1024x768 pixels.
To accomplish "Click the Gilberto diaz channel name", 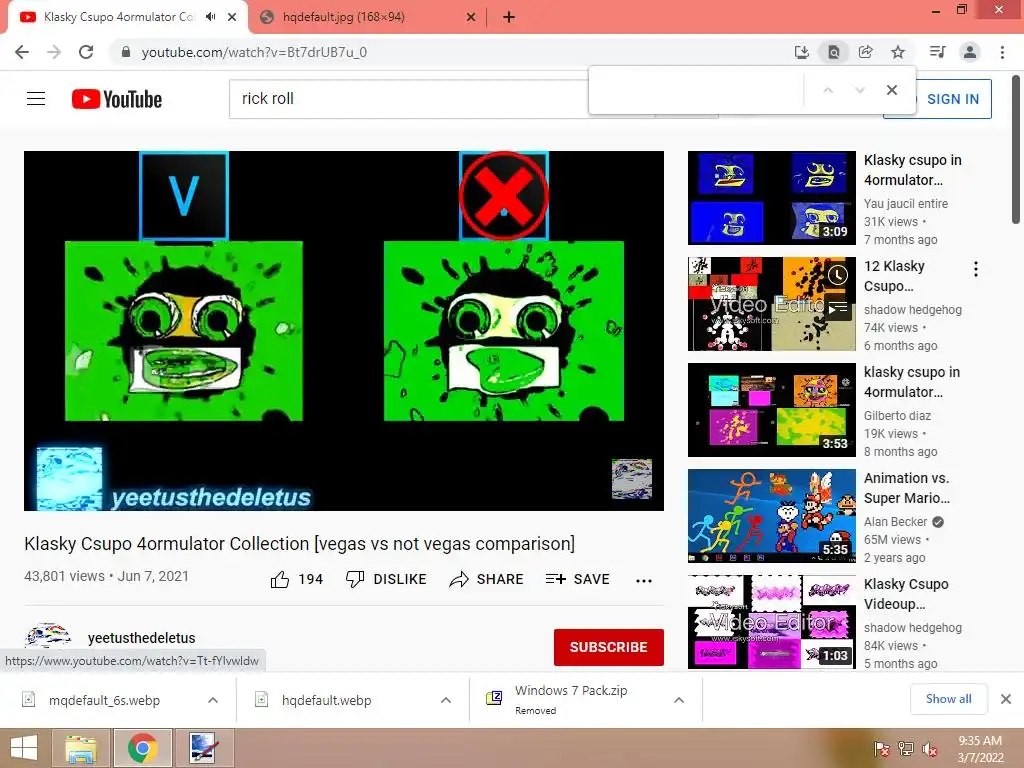I will coord(897,415).
